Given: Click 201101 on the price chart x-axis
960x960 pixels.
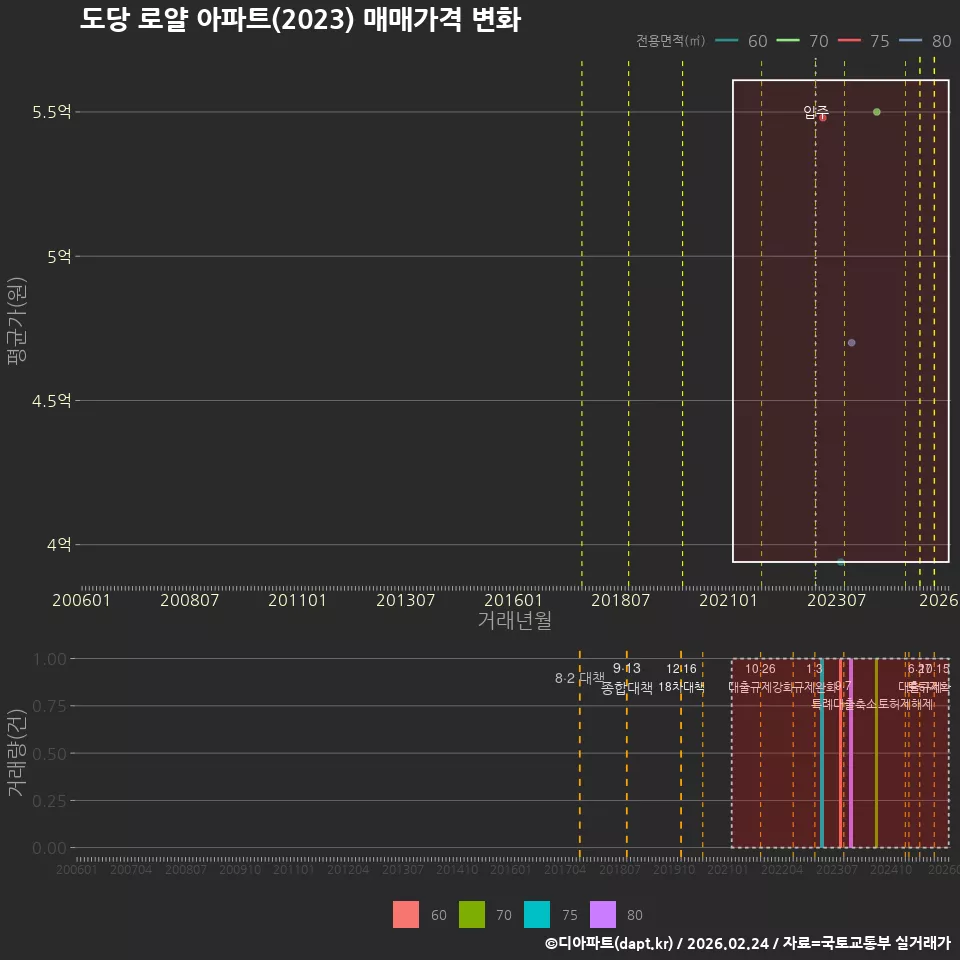Looking at the screenshot, I should tap(297, 600).
